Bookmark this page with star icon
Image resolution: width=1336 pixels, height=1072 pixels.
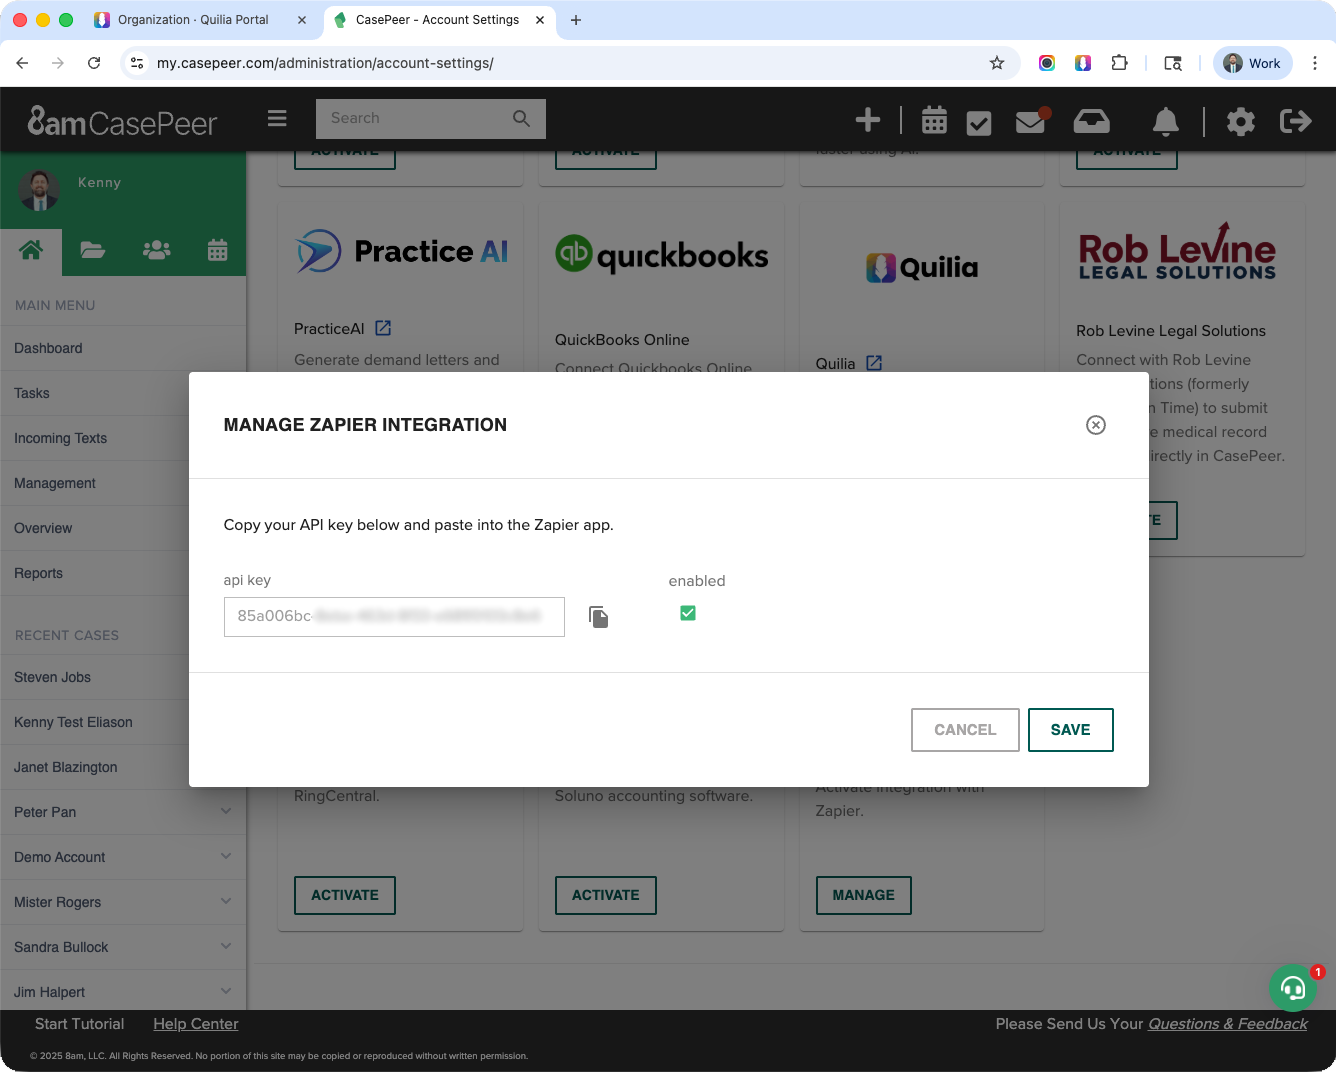pyautogui.click(x=997, y=63)
